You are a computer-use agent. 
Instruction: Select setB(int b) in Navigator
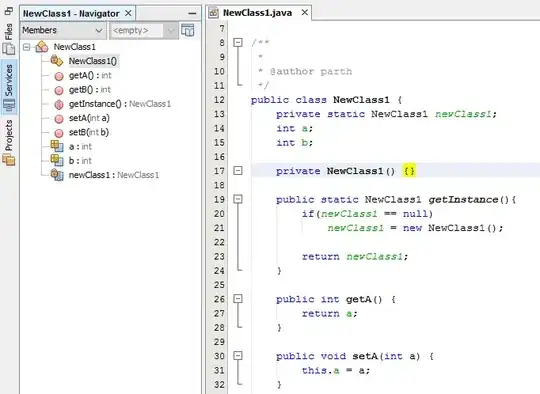pos(89,132)
